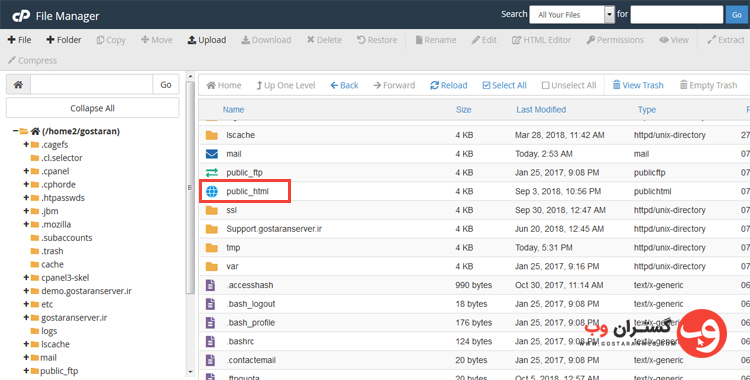Viewport: 750px width, 380px height.
Task: Collapse the /home2/gostaran root node
Action: tap(16, 131)
